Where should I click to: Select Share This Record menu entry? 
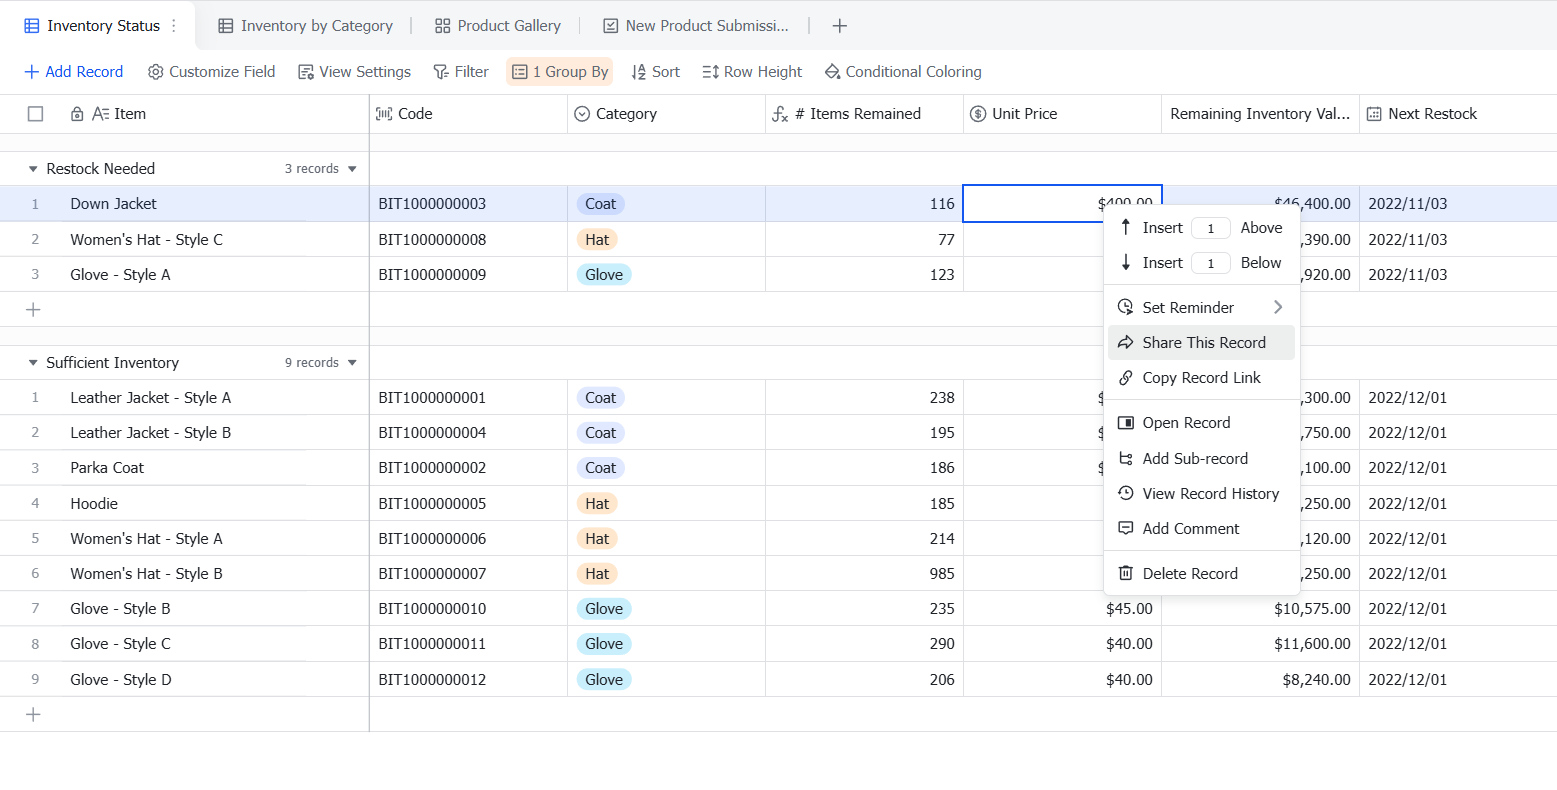1201,342
